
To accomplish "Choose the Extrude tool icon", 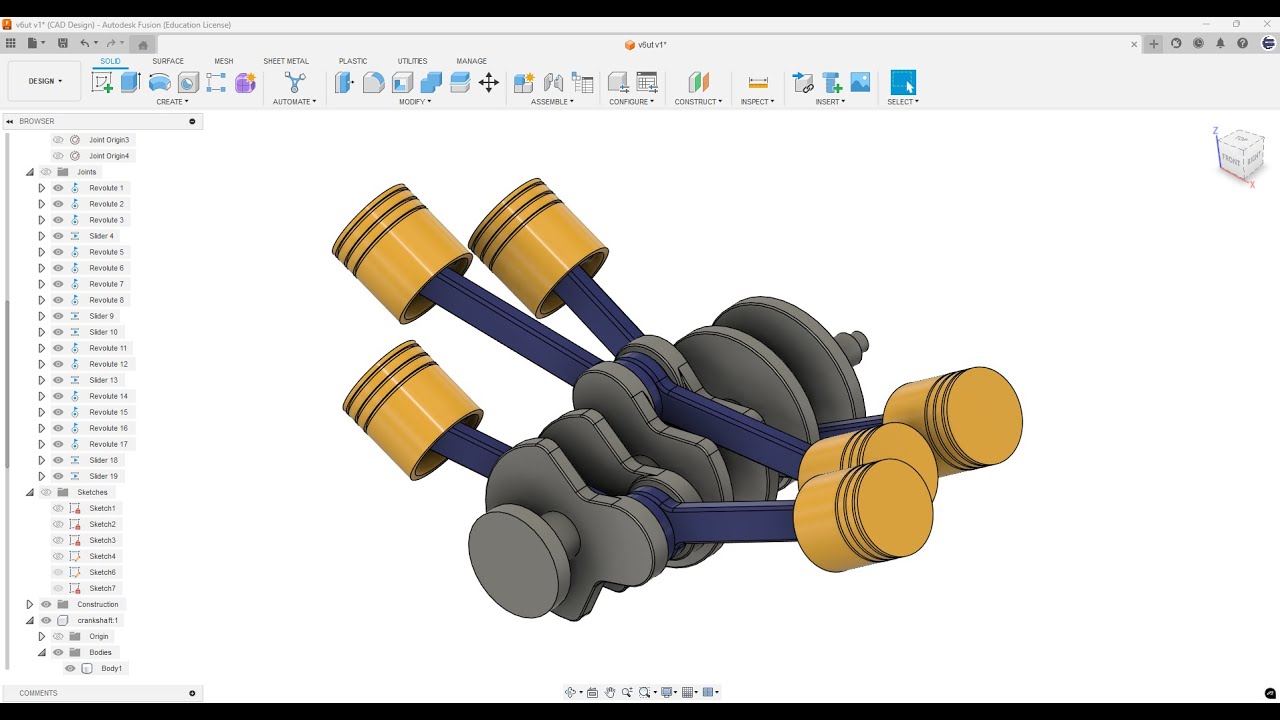I will pyautogui.click(x=130, y=83).
